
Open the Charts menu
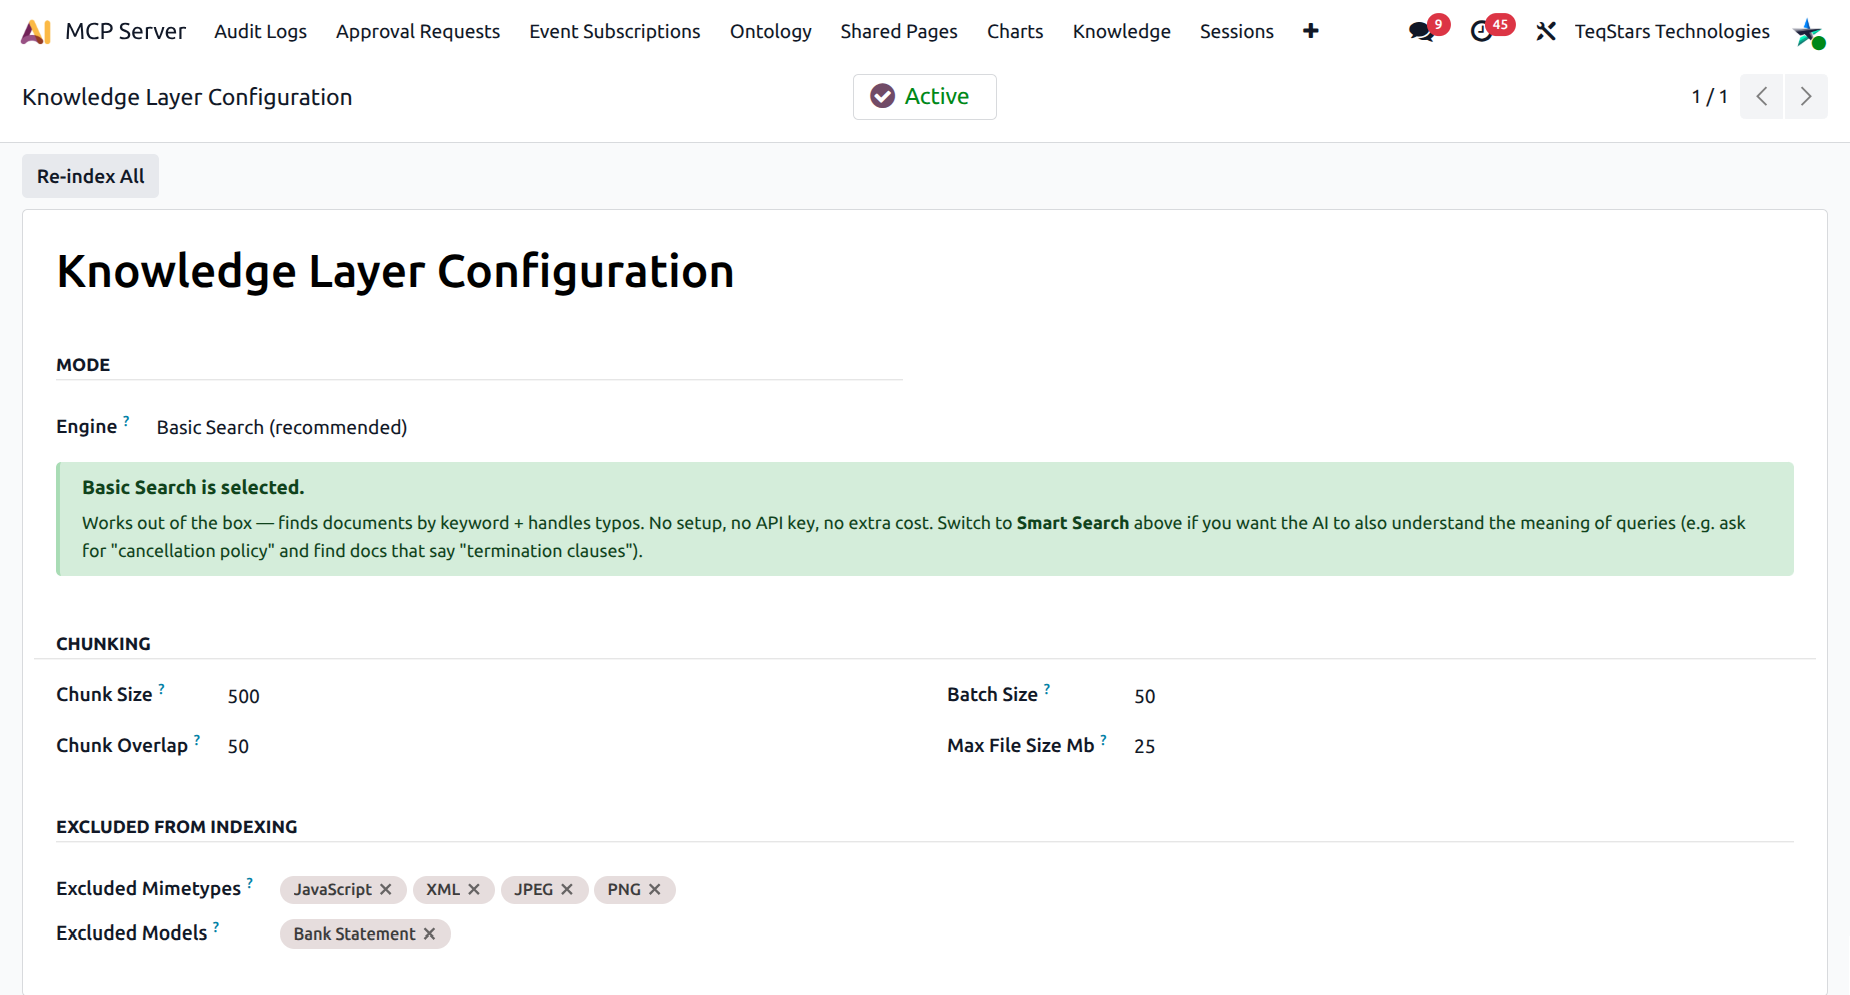(x=1015, y=32)
